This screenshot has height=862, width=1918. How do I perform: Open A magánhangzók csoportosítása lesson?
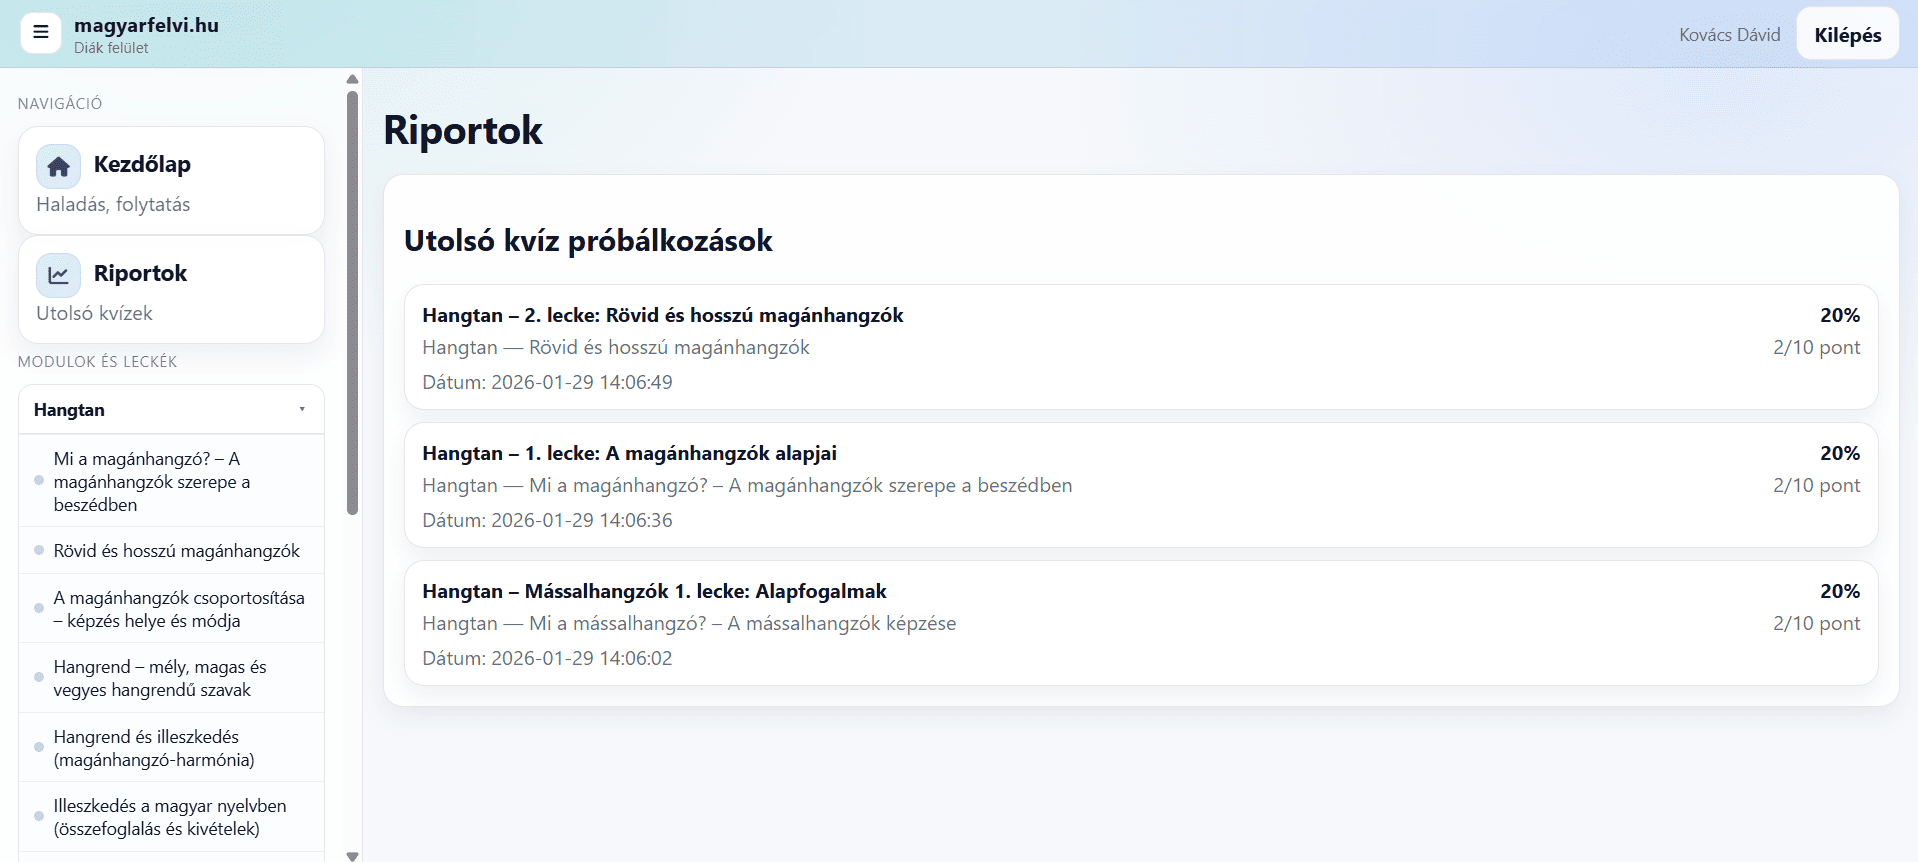click(x=178, y=609)
